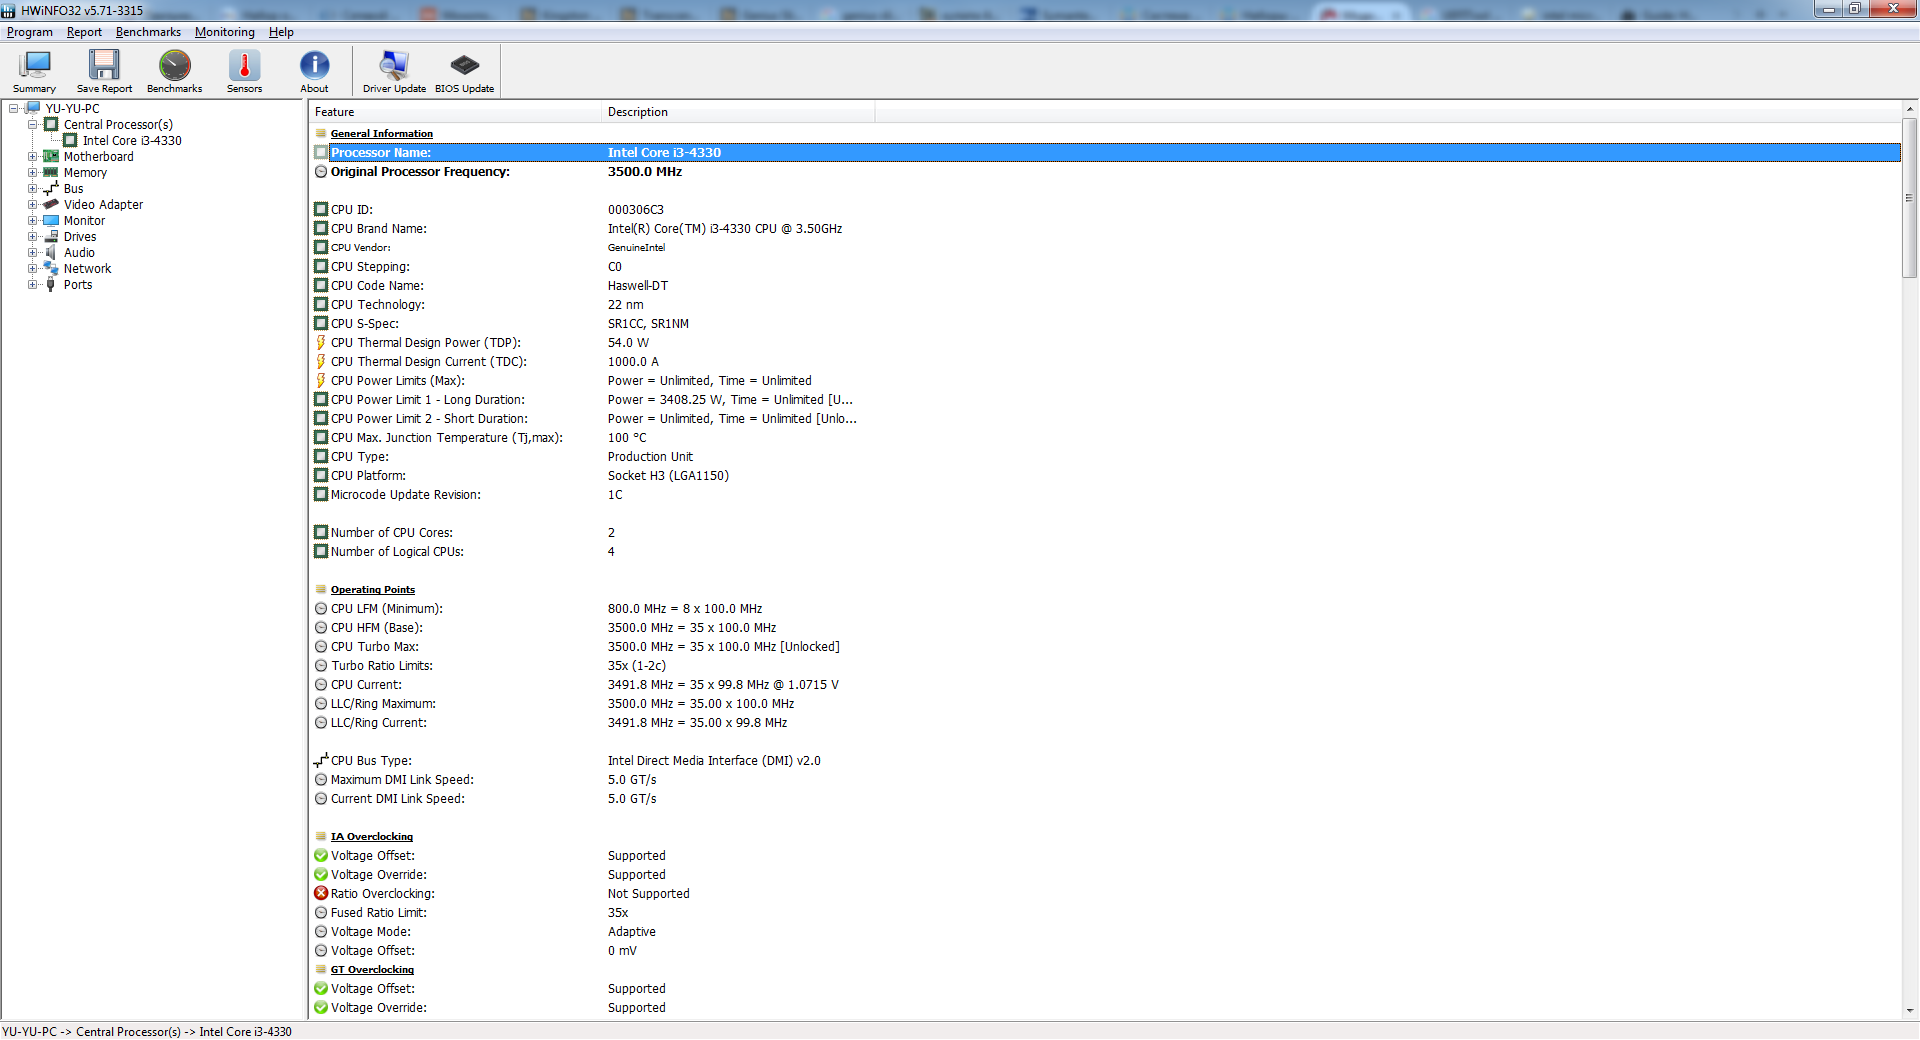The width and height of the screenshot is (1920, 1040).
Task: Open the Monitoring menu
Action: 225,32
